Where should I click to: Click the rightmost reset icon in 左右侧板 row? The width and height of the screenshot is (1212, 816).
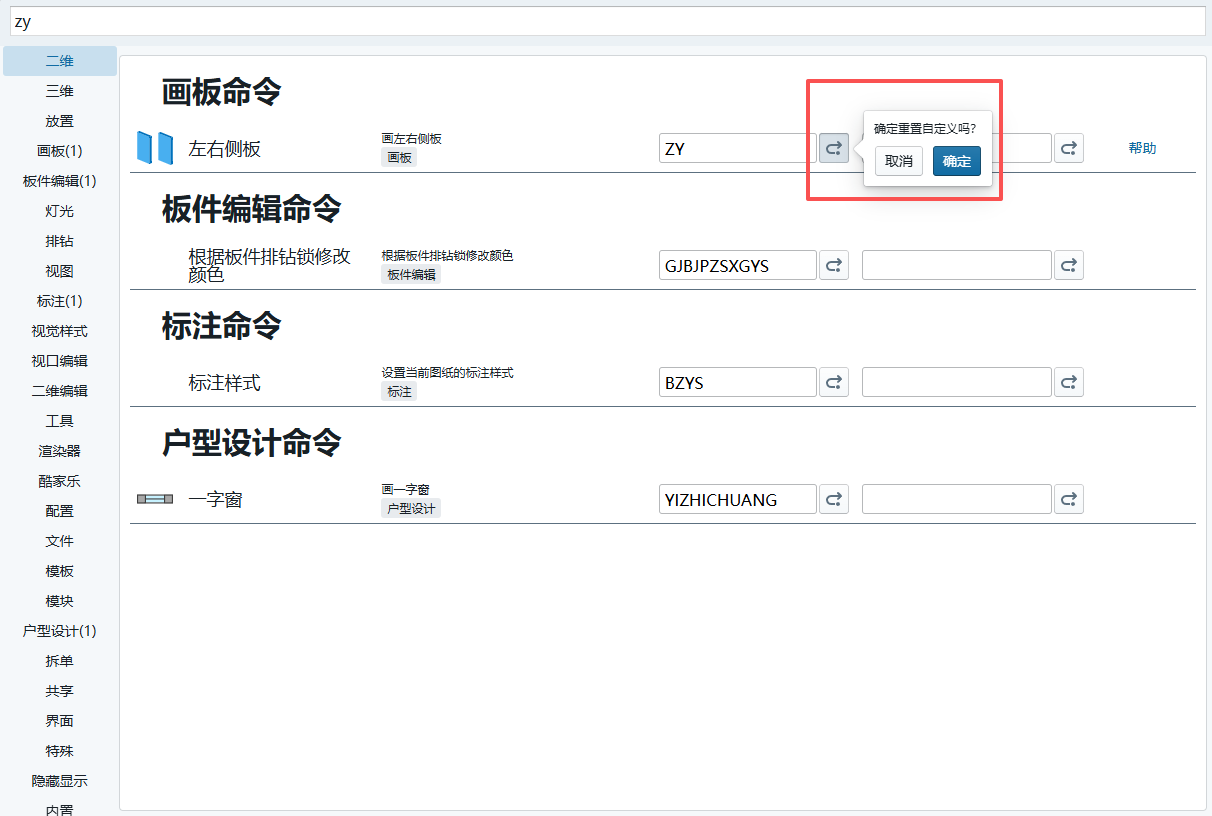point(1068,148)
